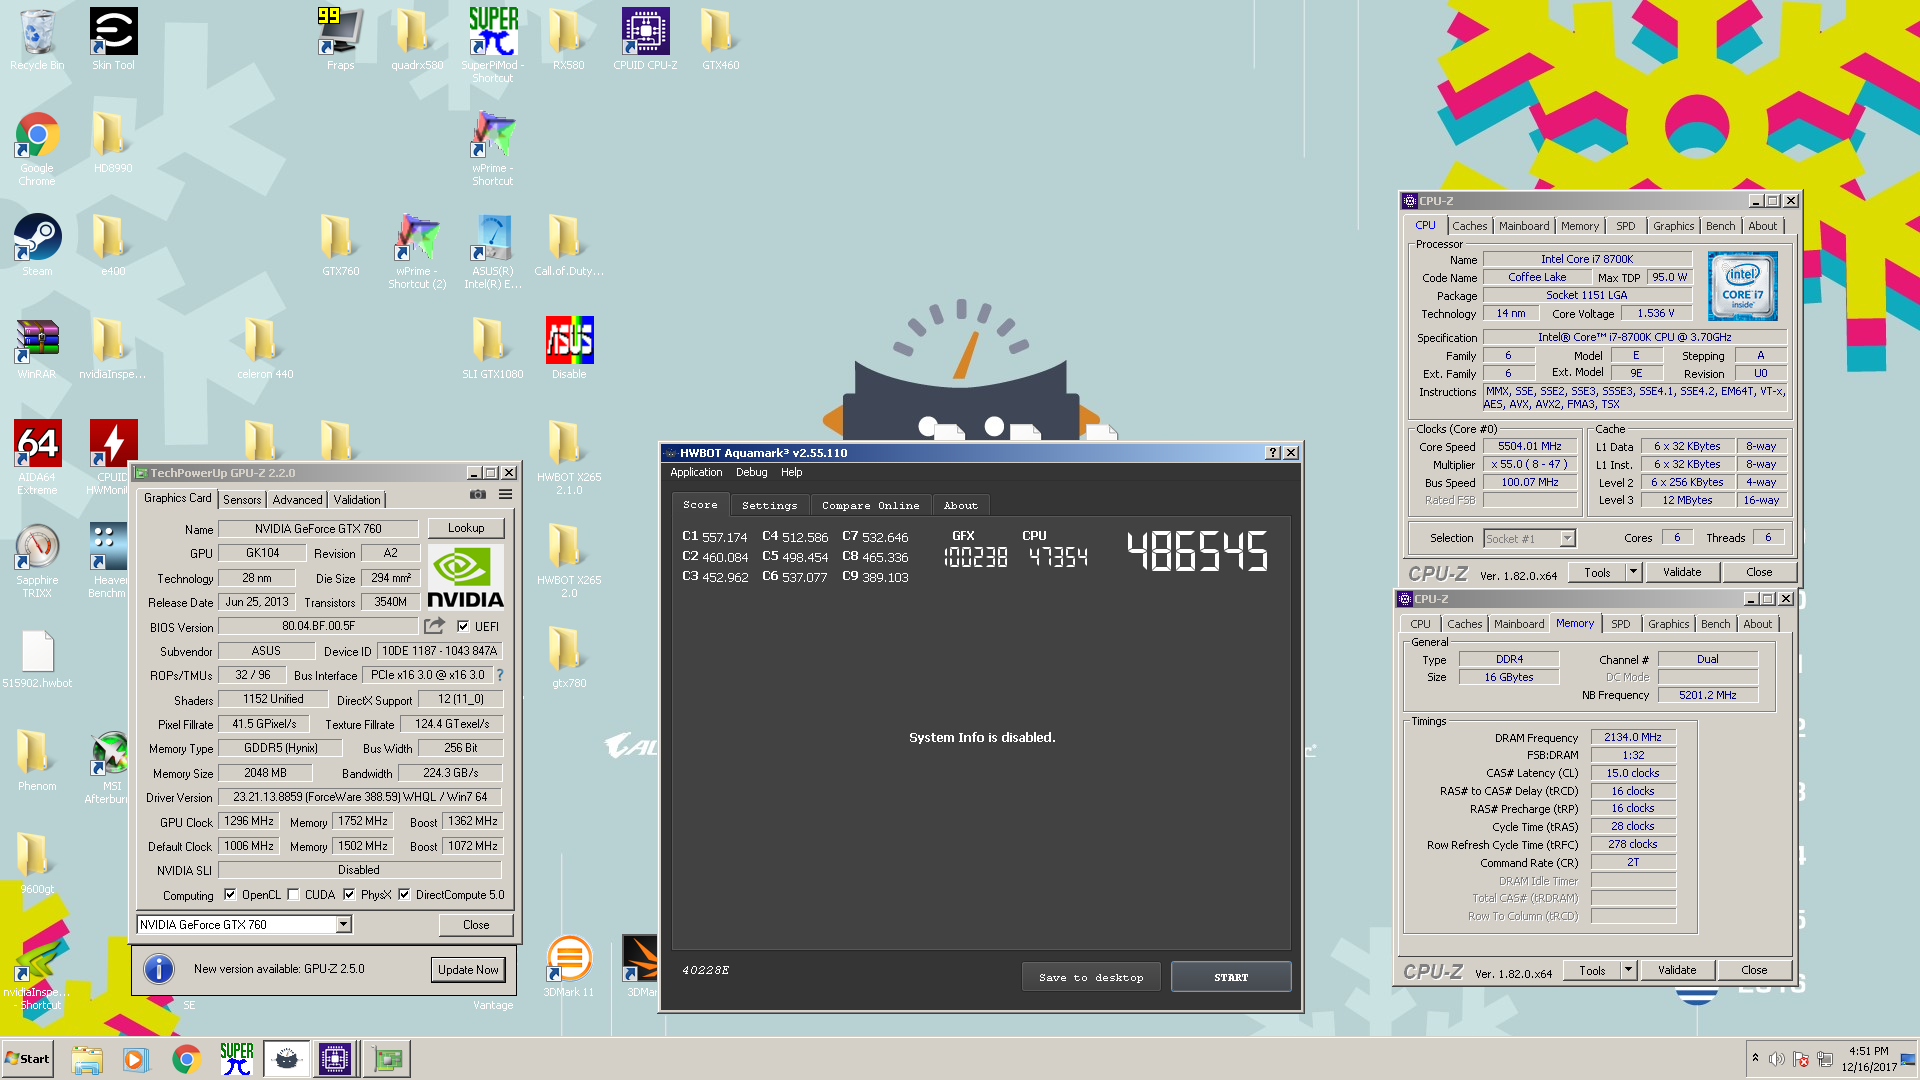
Task: Click the Windows Start button
Action: coord(28,1059)
